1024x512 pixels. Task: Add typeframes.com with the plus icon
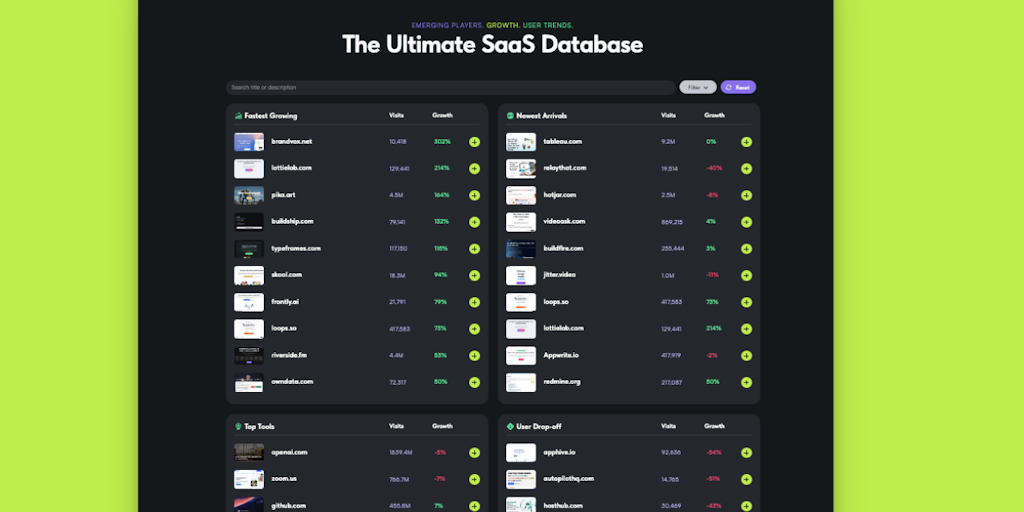click(474, 249)
